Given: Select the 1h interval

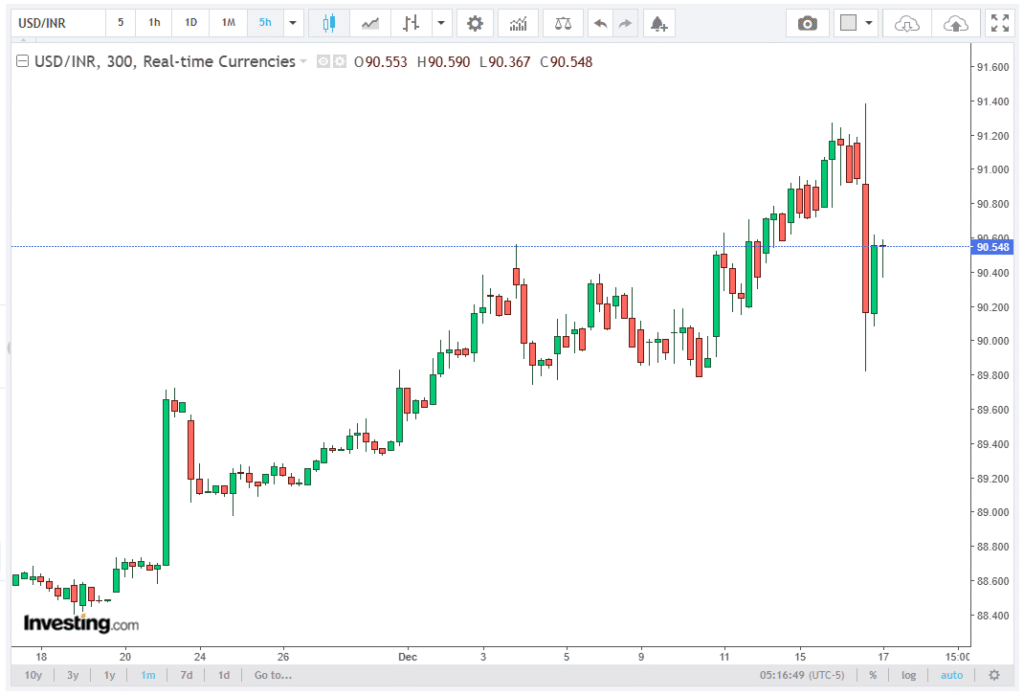Looking at the screenshot, I should point(154,22).
